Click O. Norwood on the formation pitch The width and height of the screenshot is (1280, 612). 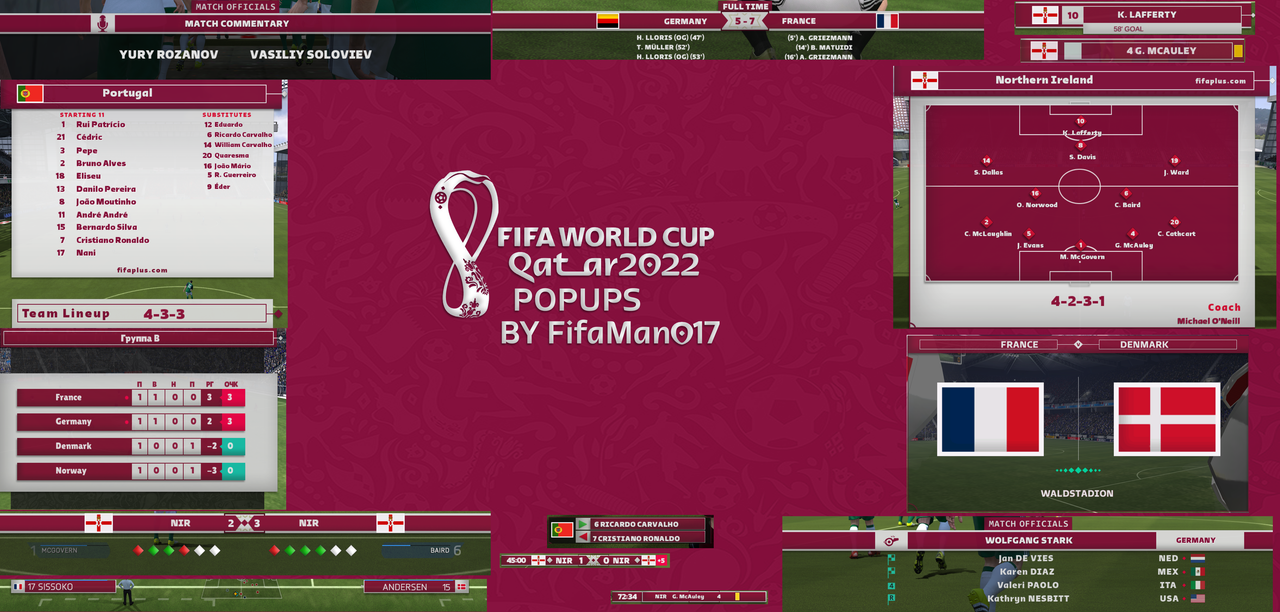pyautogui.click(x=1036, y=205)
